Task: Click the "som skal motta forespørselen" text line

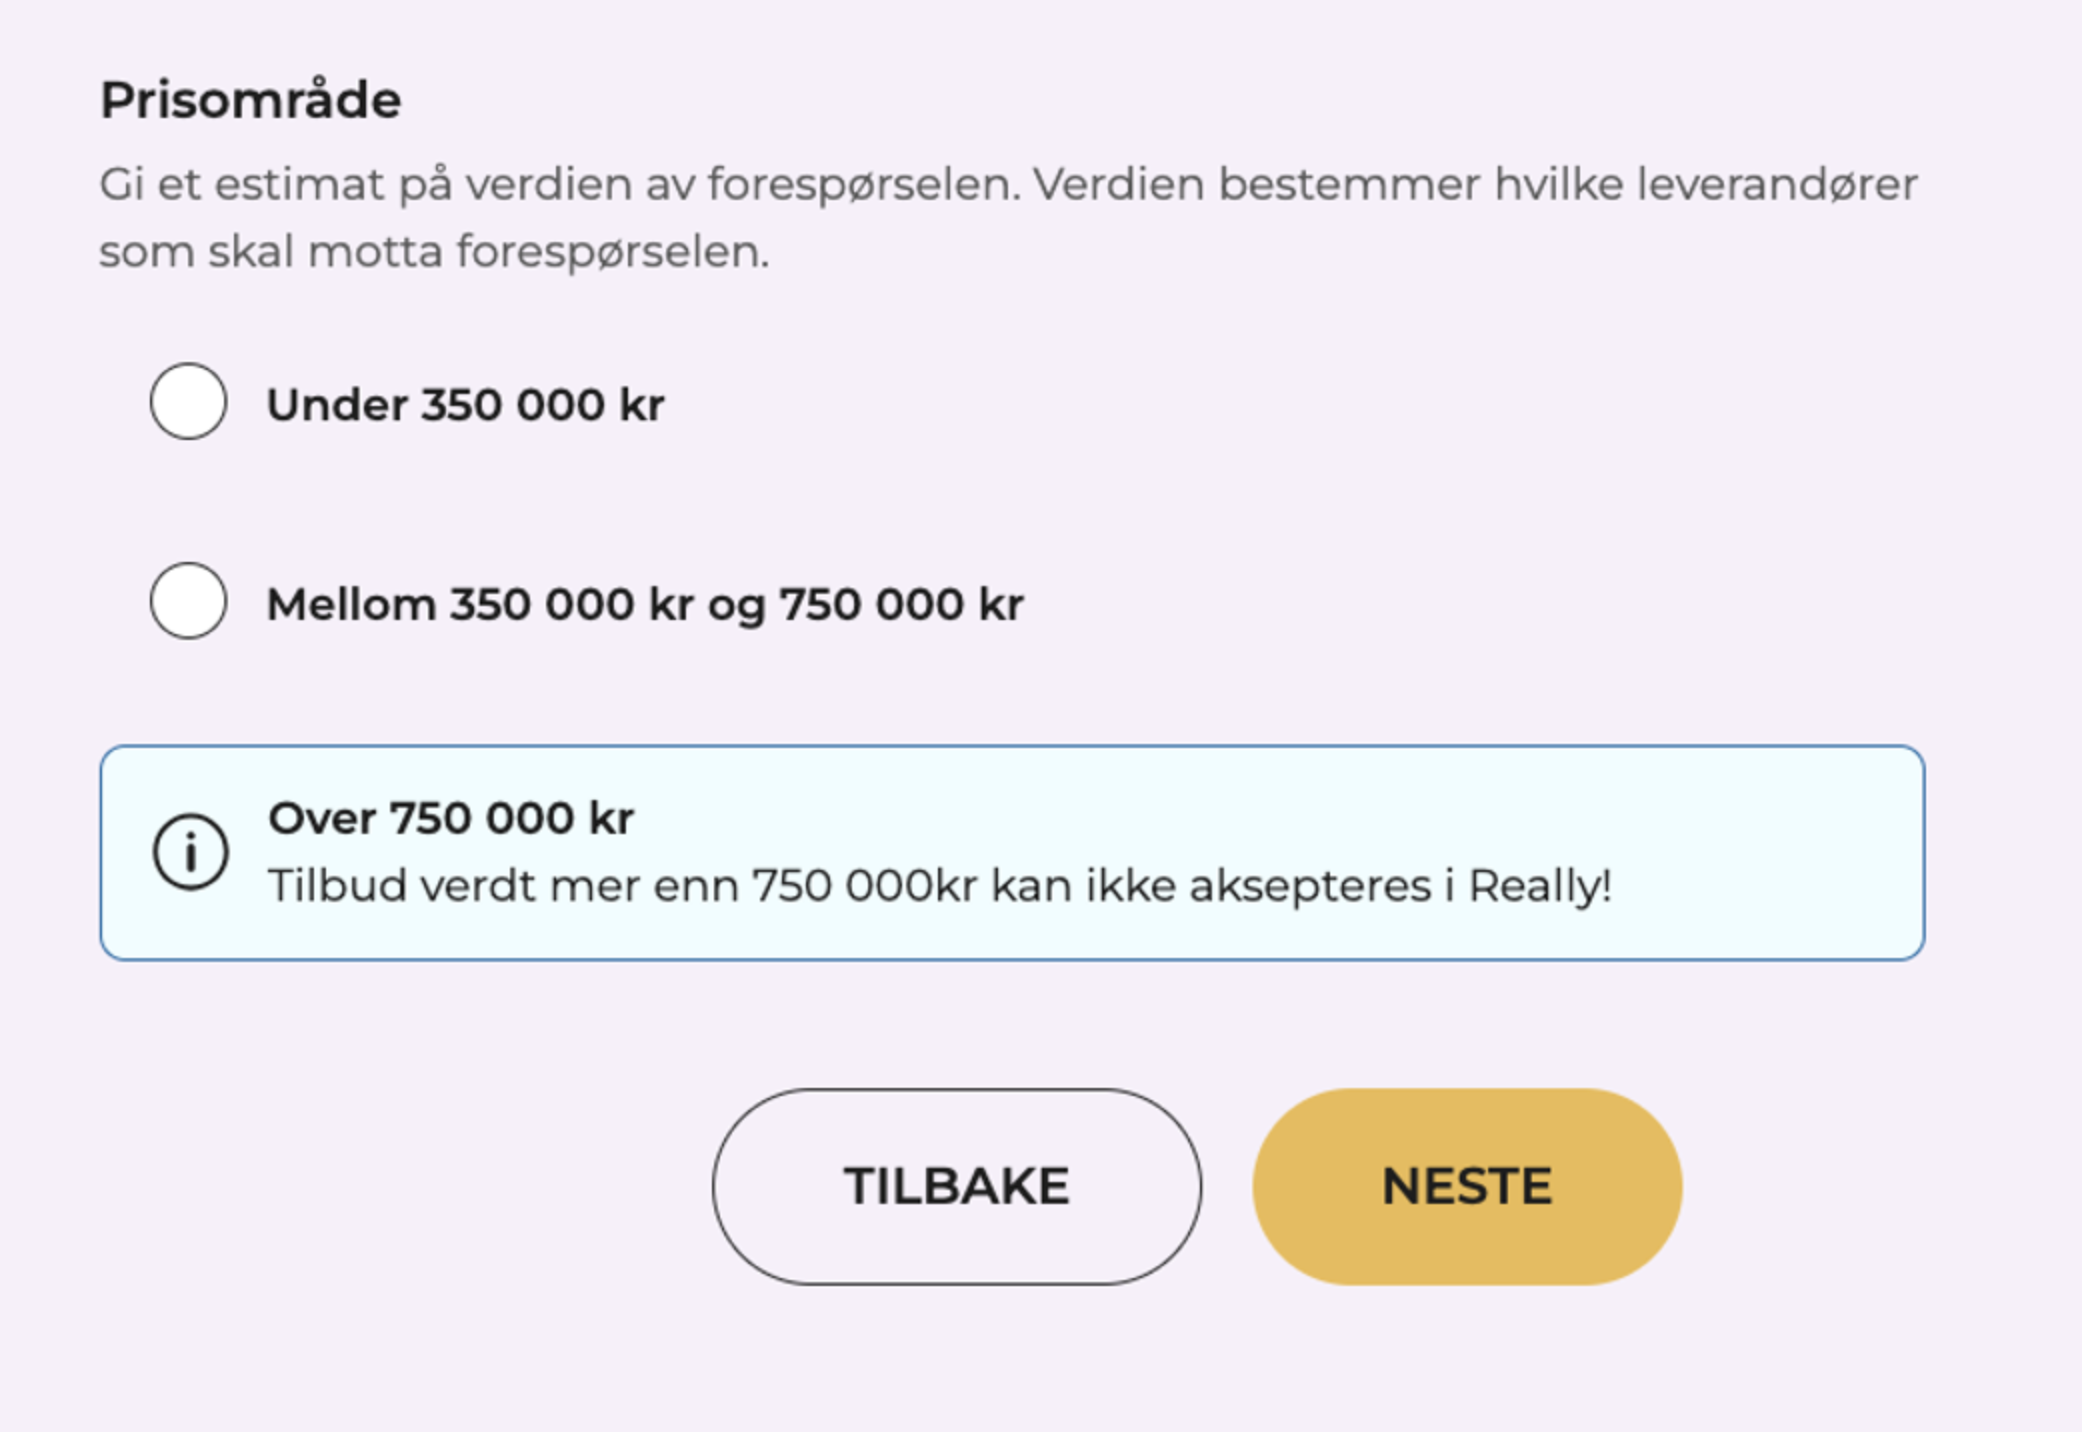Action: pos(434,251)
